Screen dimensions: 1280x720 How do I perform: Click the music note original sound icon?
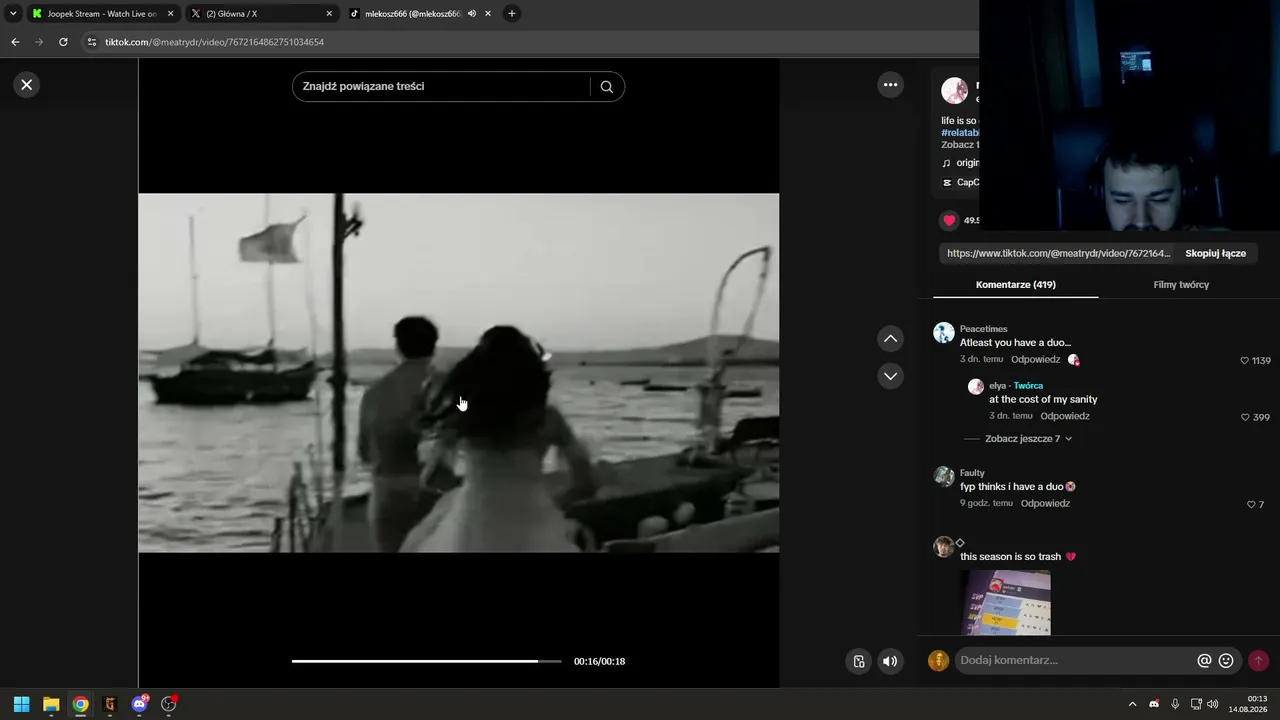click(946, 163)
